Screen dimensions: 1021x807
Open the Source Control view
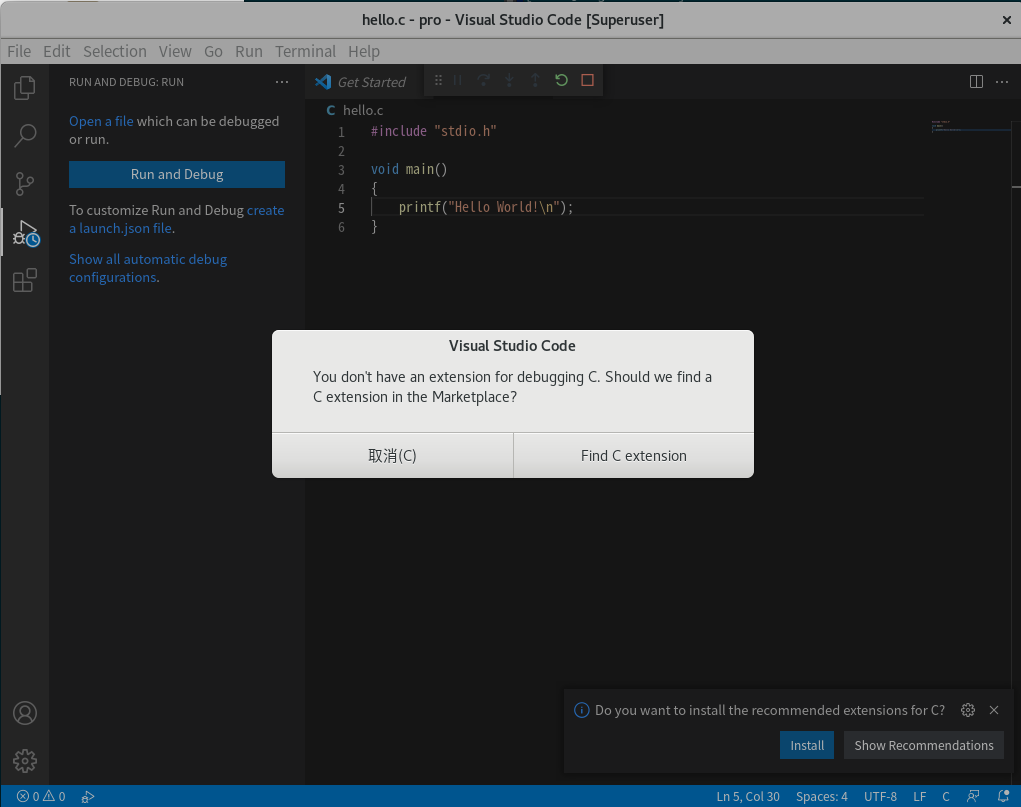tap(25, 184)
